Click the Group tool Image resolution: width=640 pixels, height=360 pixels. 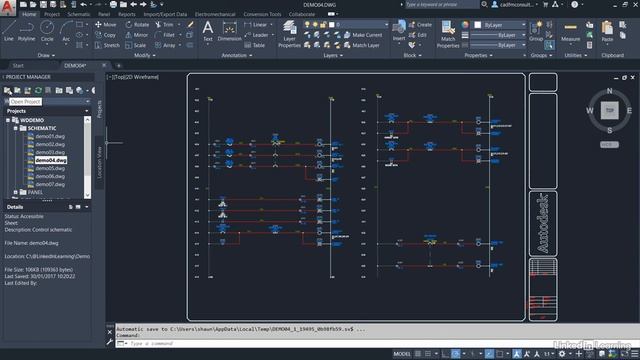[x=536, y=31]
